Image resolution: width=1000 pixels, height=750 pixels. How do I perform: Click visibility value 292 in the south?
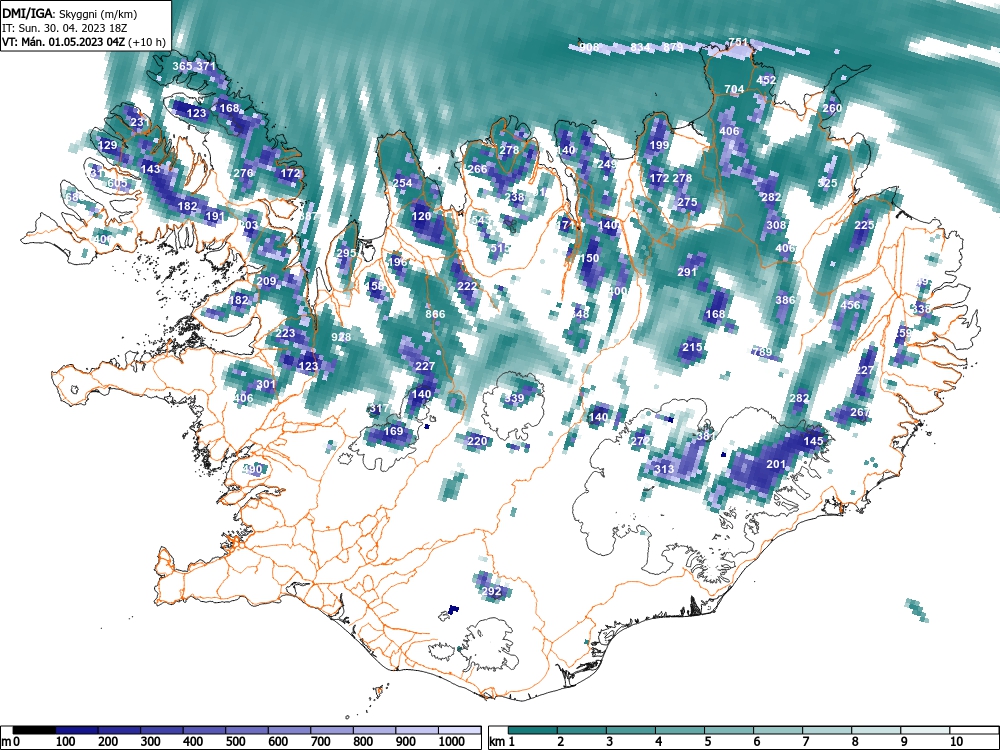[x=491, y=591]
